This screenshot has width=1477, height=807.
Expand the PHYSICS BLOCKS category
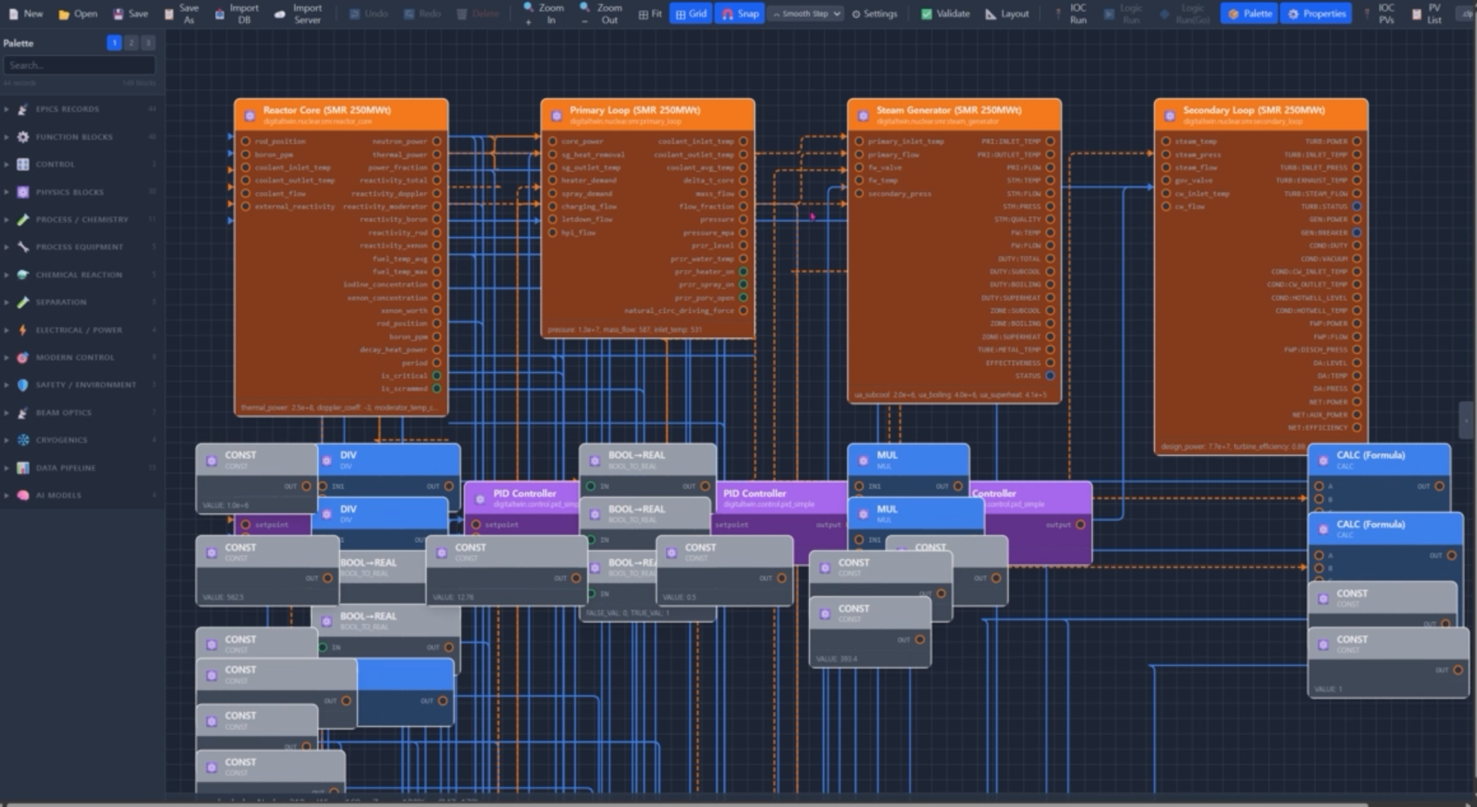click(80, 192)
